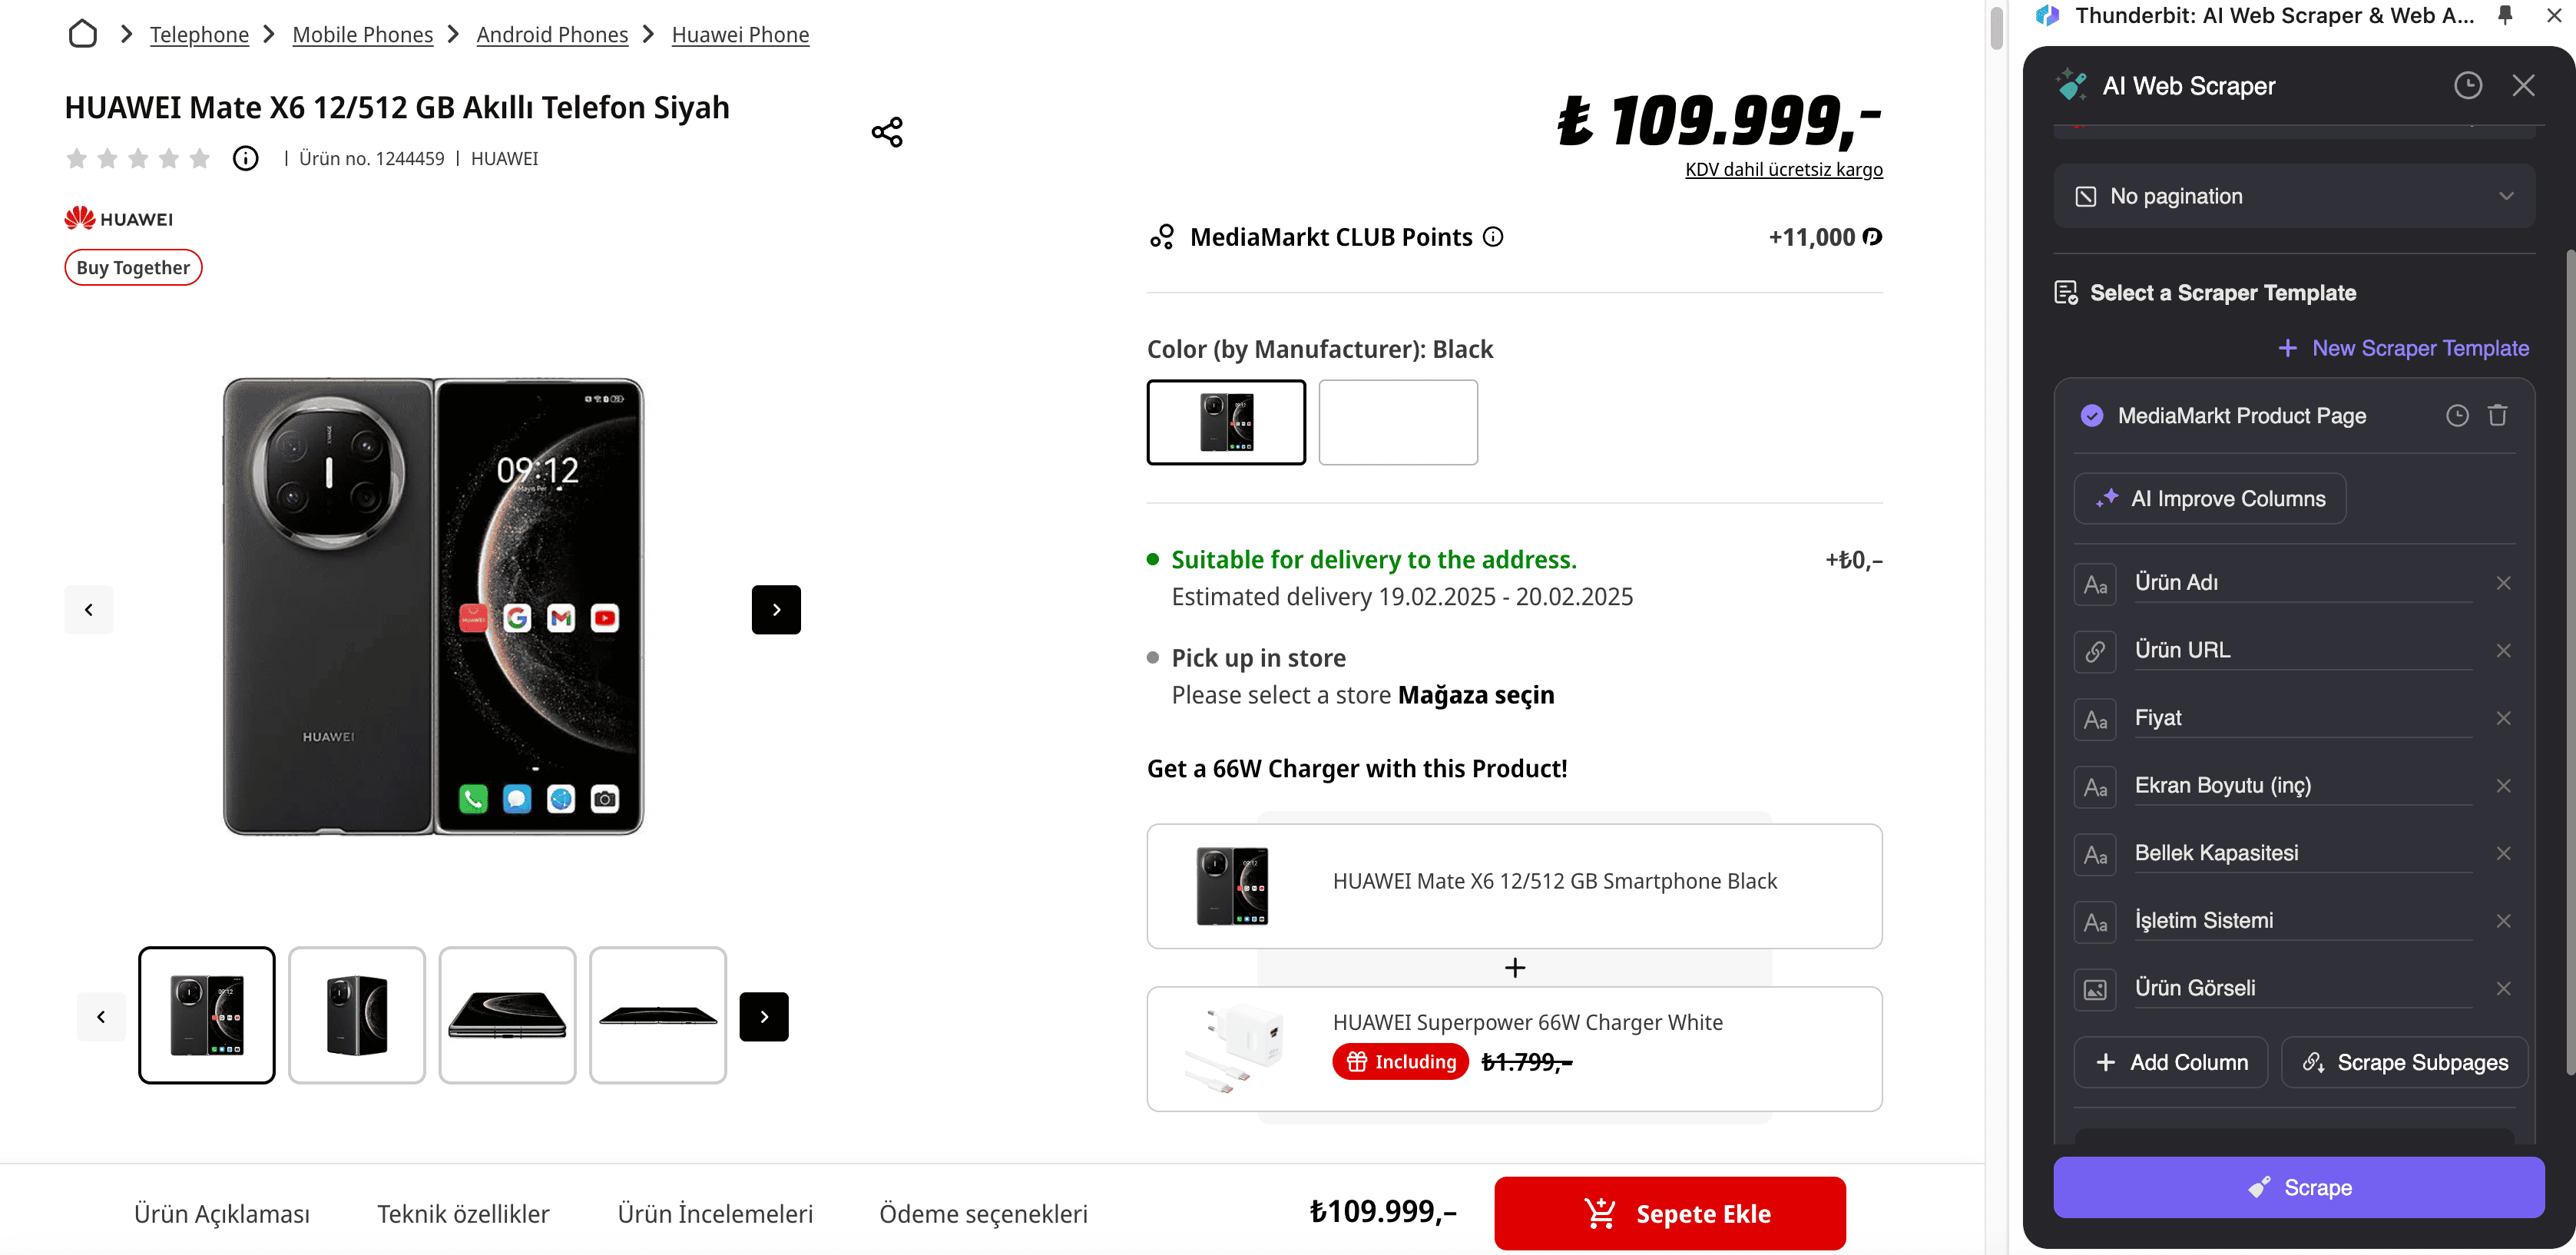
Task: Delete the MediaMarkt Product Page template
Action: pos(2497,415)
